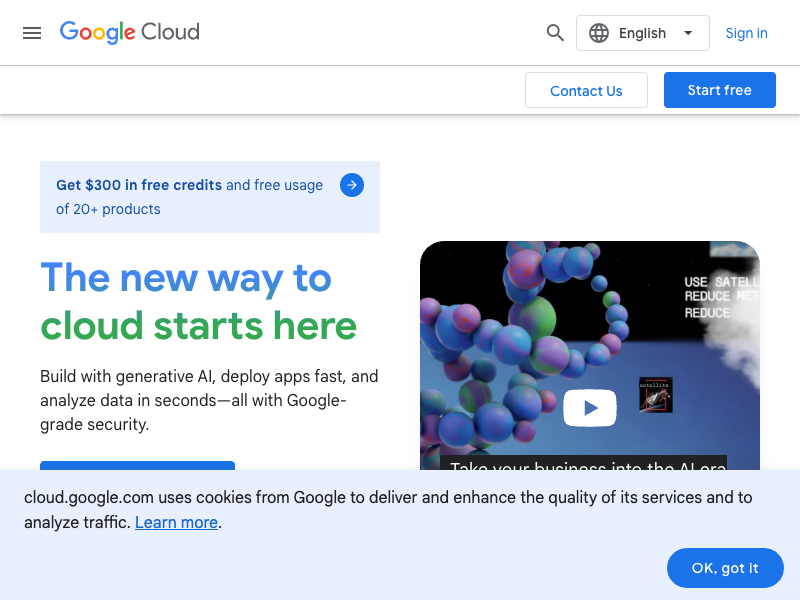Click the 'Build with generative AI' paragraph
The height and width of the screenshot is (600, 800).
click(209, 401)
